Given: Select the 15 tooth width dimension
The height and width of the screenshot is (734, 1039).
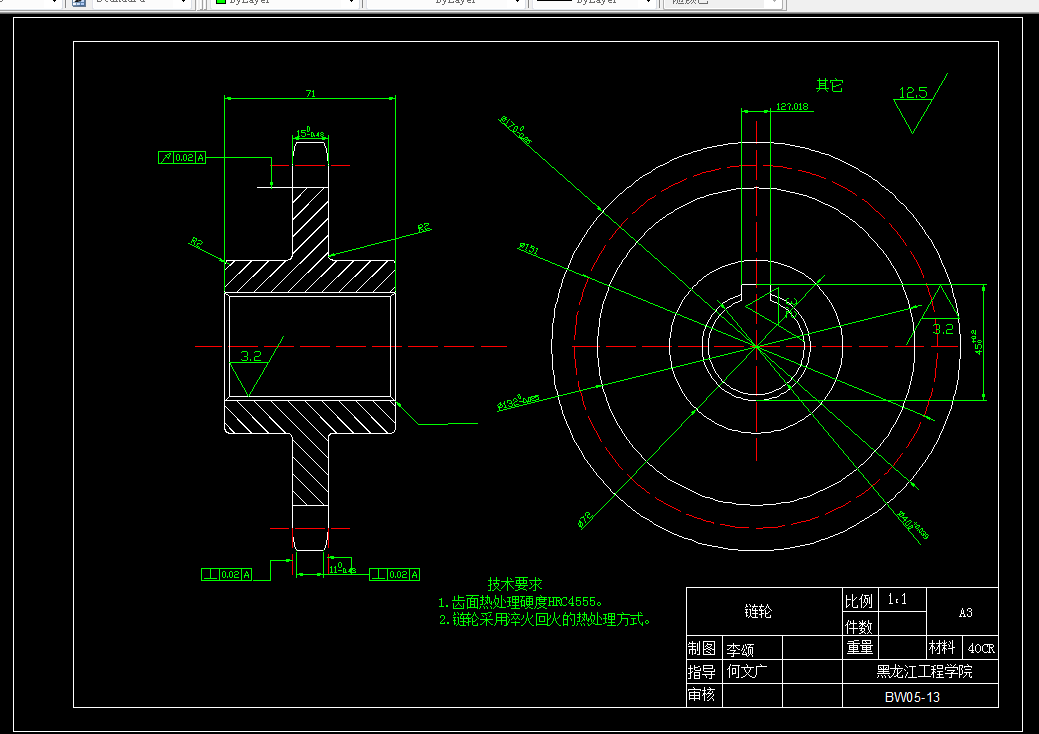Looking at the screenshot, I should [x=310, y=134].
